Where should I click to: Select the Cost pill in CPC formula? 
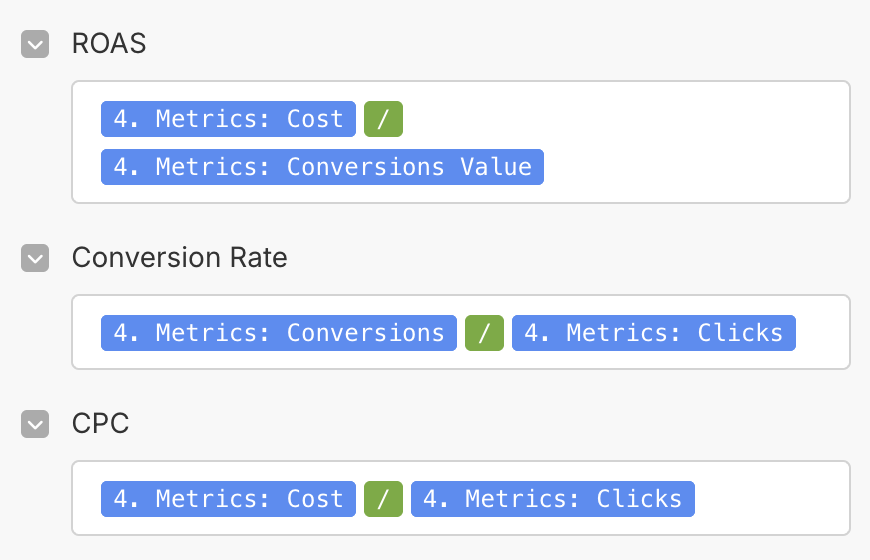(228, 499)
